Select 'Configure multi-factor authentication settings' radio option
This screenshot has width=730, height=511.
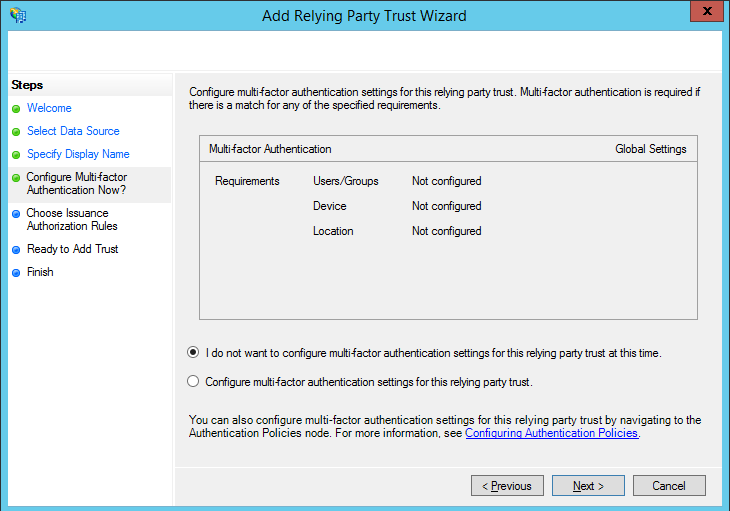[x=193, y=382]
